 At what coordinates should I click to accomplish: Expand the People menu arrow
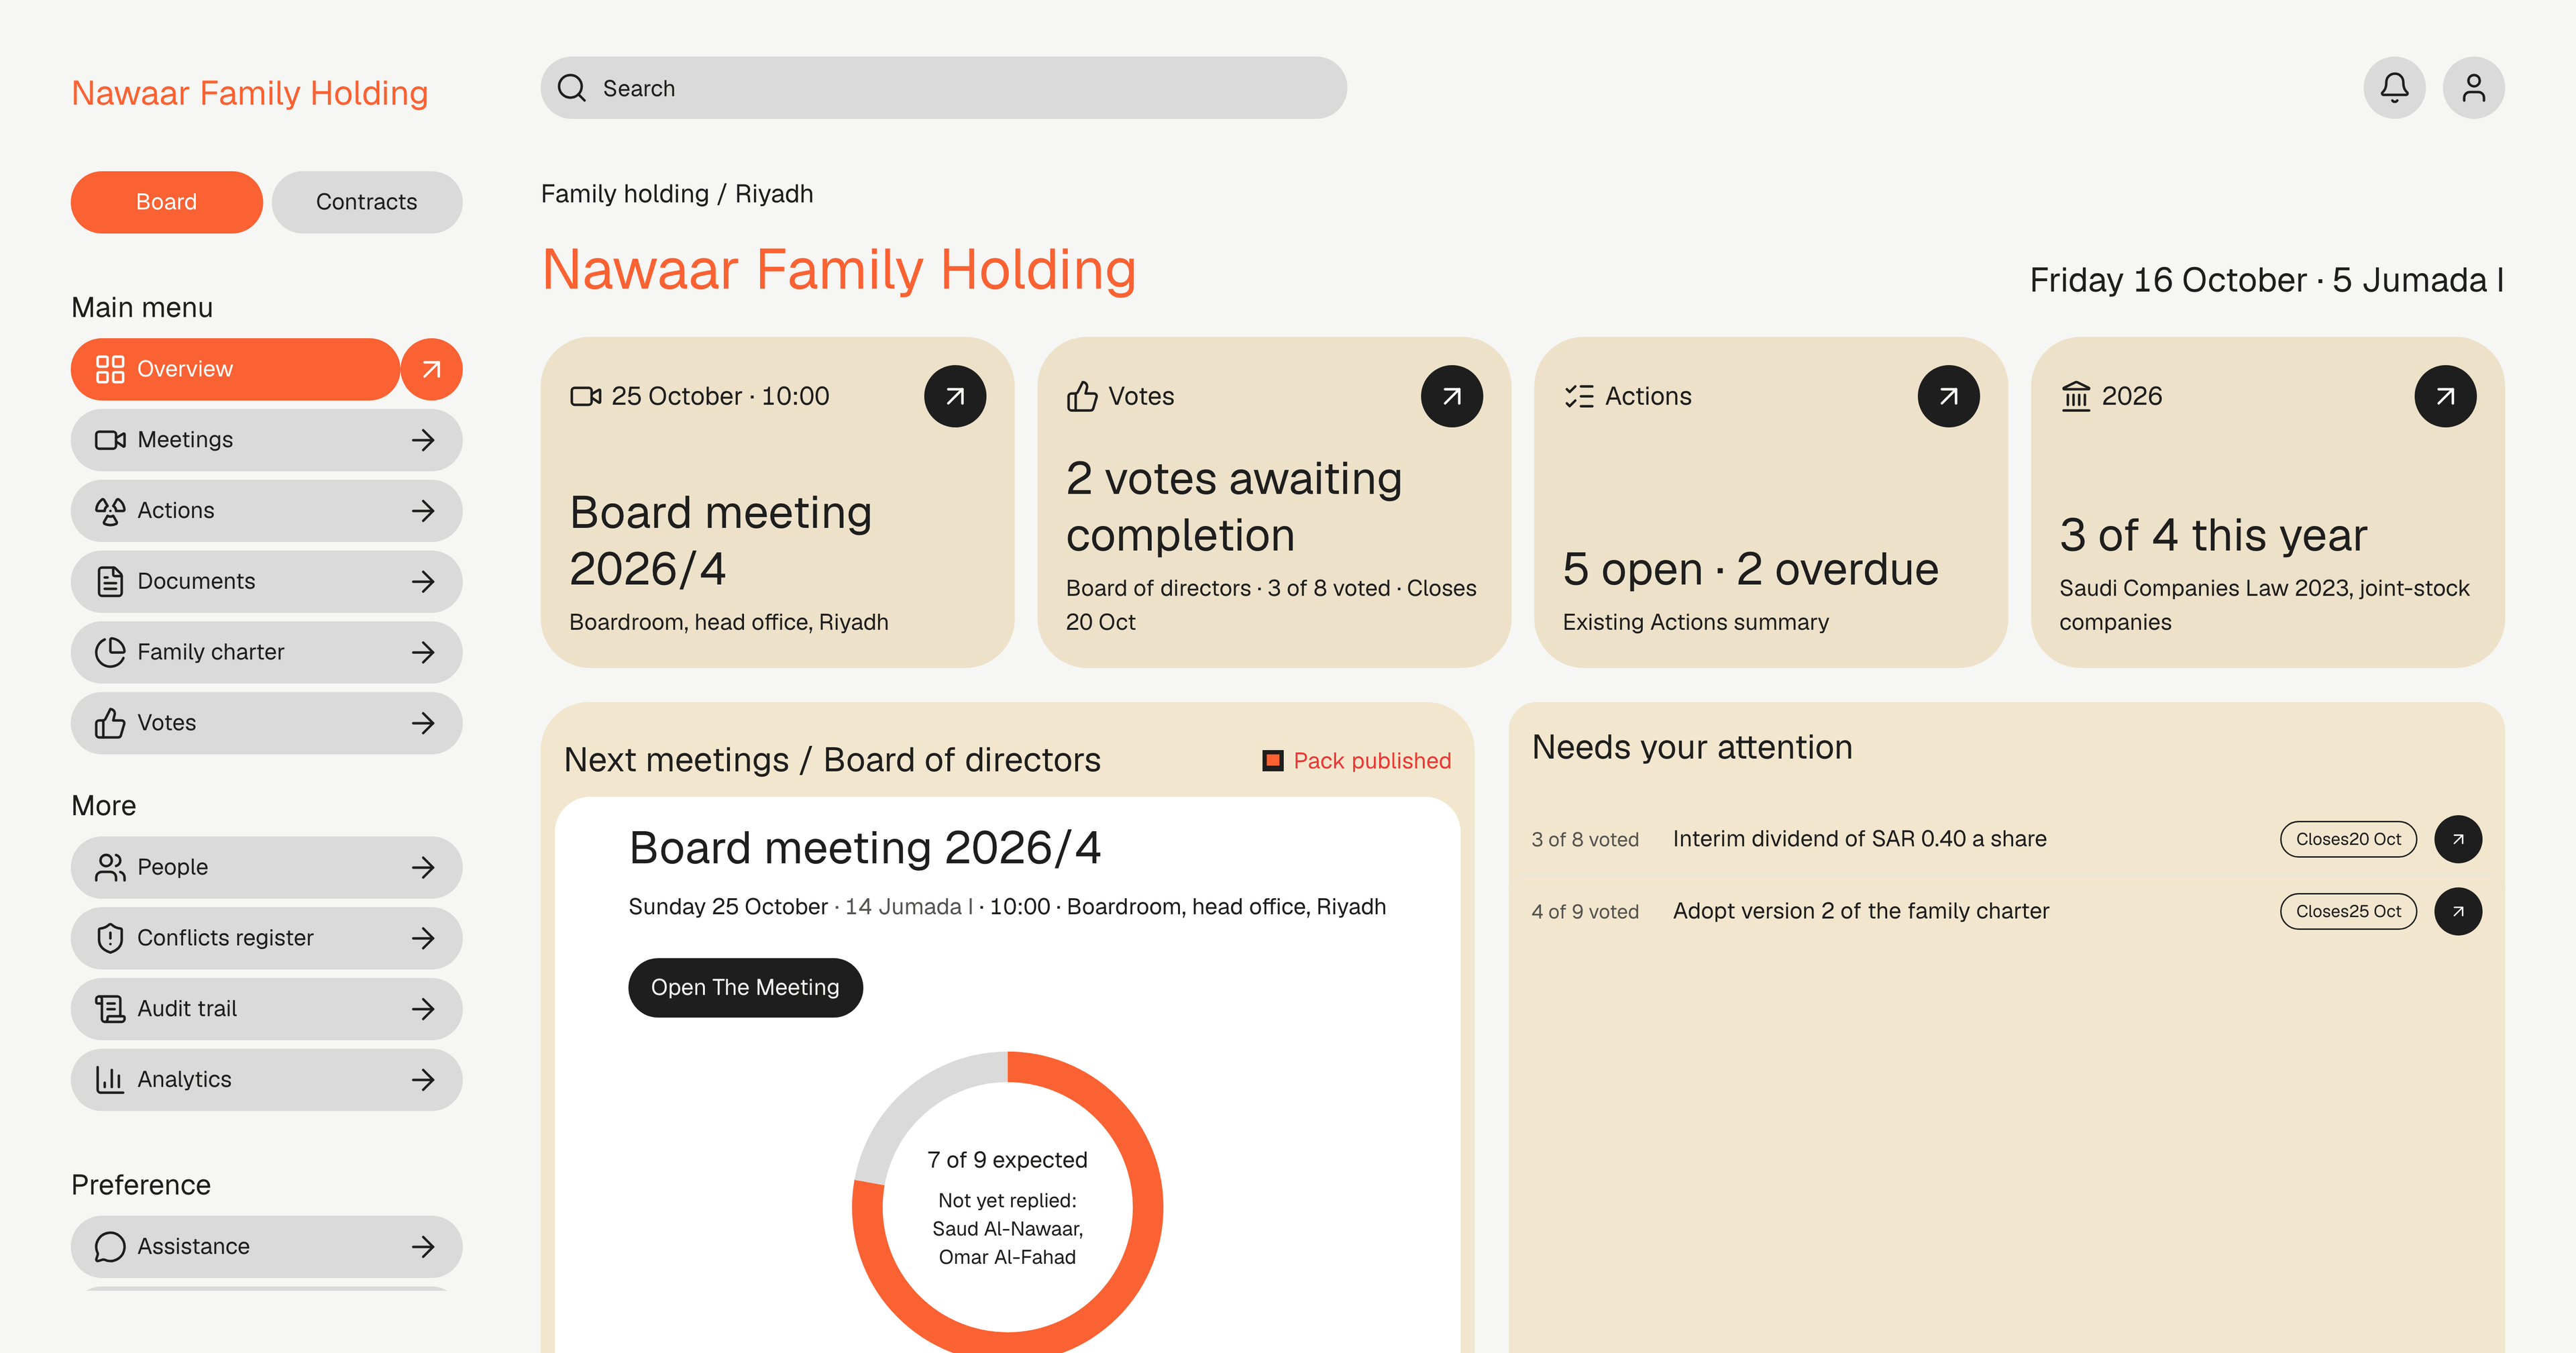423,867
